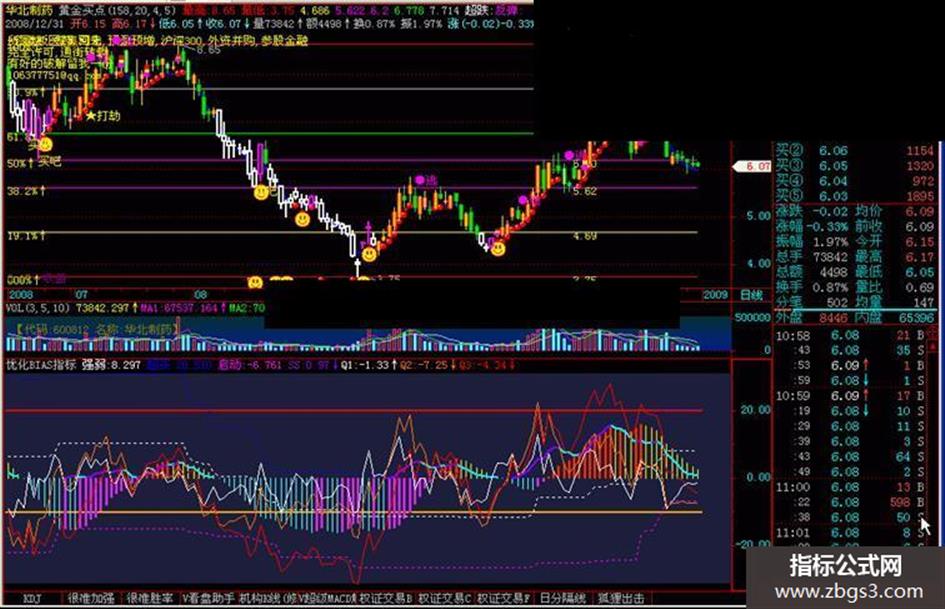Click the 量比 0.69 value
Image resolution: width=945 pixels, height=609 pixels.
tap(919, 288)
